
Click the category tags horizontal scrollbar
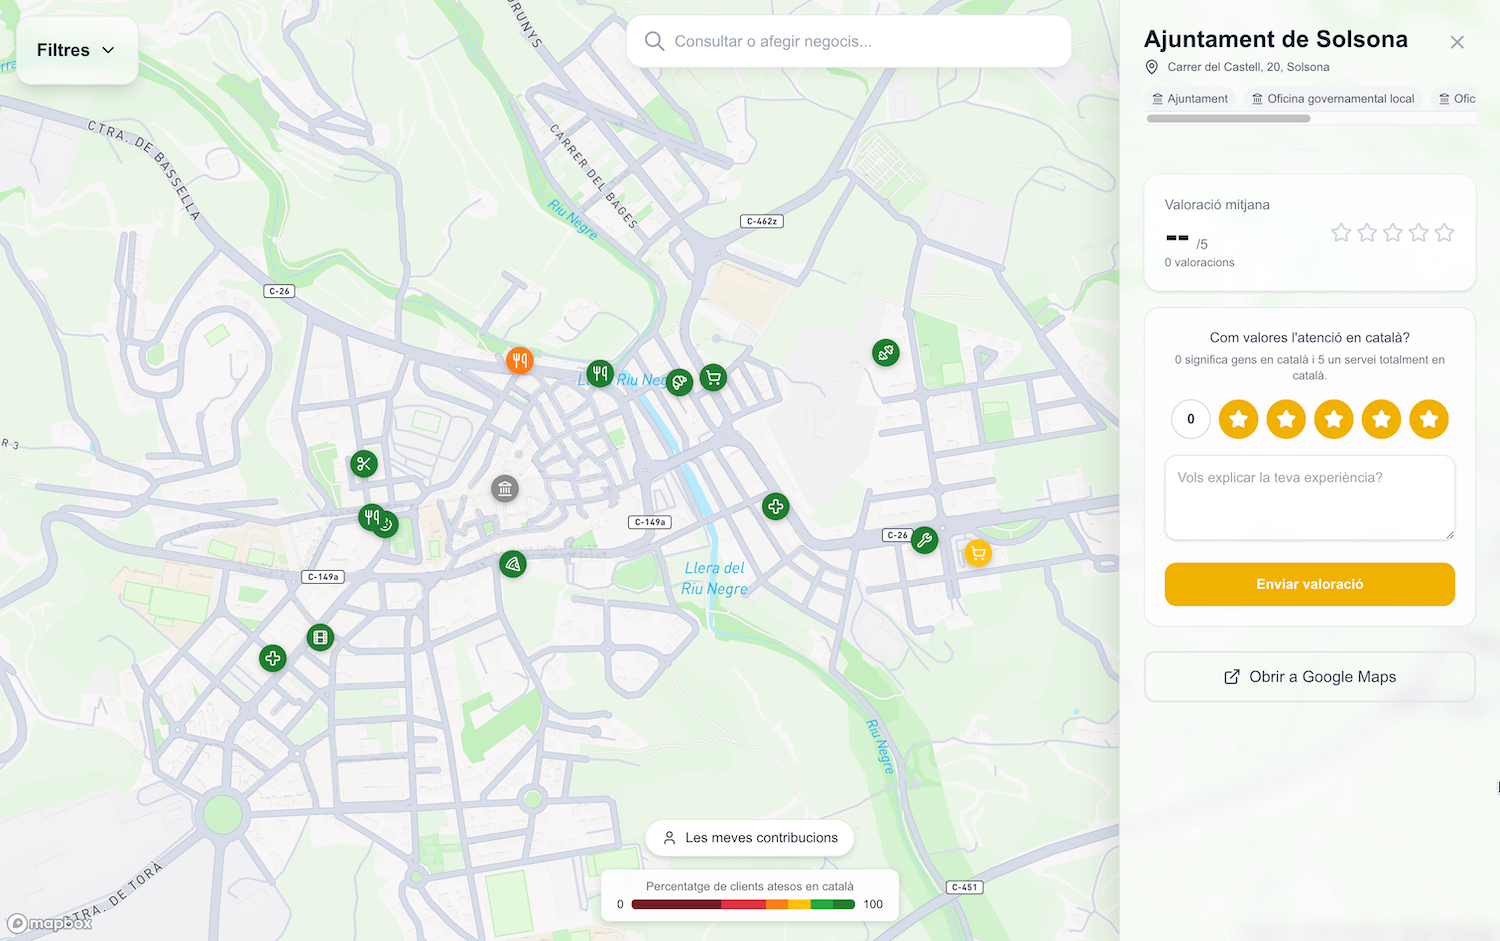(x=1228, y=119)
